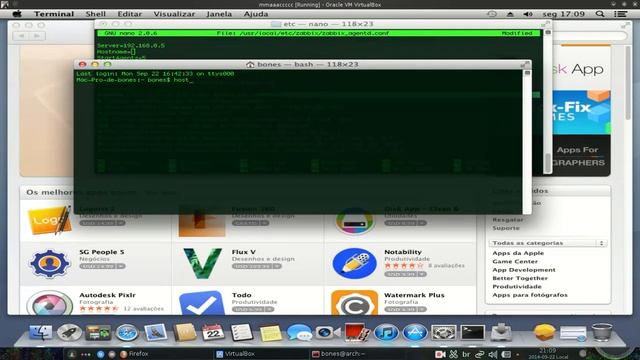Open Mail stamp icon in Dock
640x360 pixels.
point(156,333)
